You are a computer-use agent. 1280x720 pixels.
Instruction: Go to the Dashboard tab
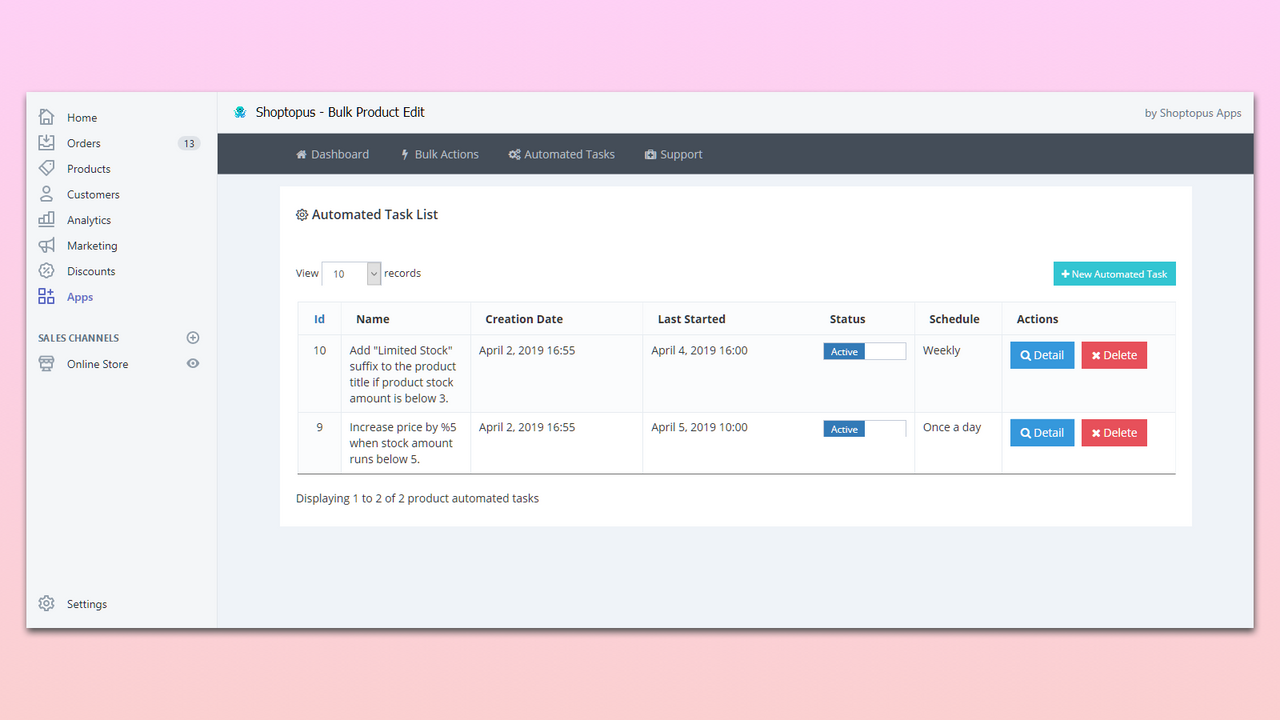332,154
